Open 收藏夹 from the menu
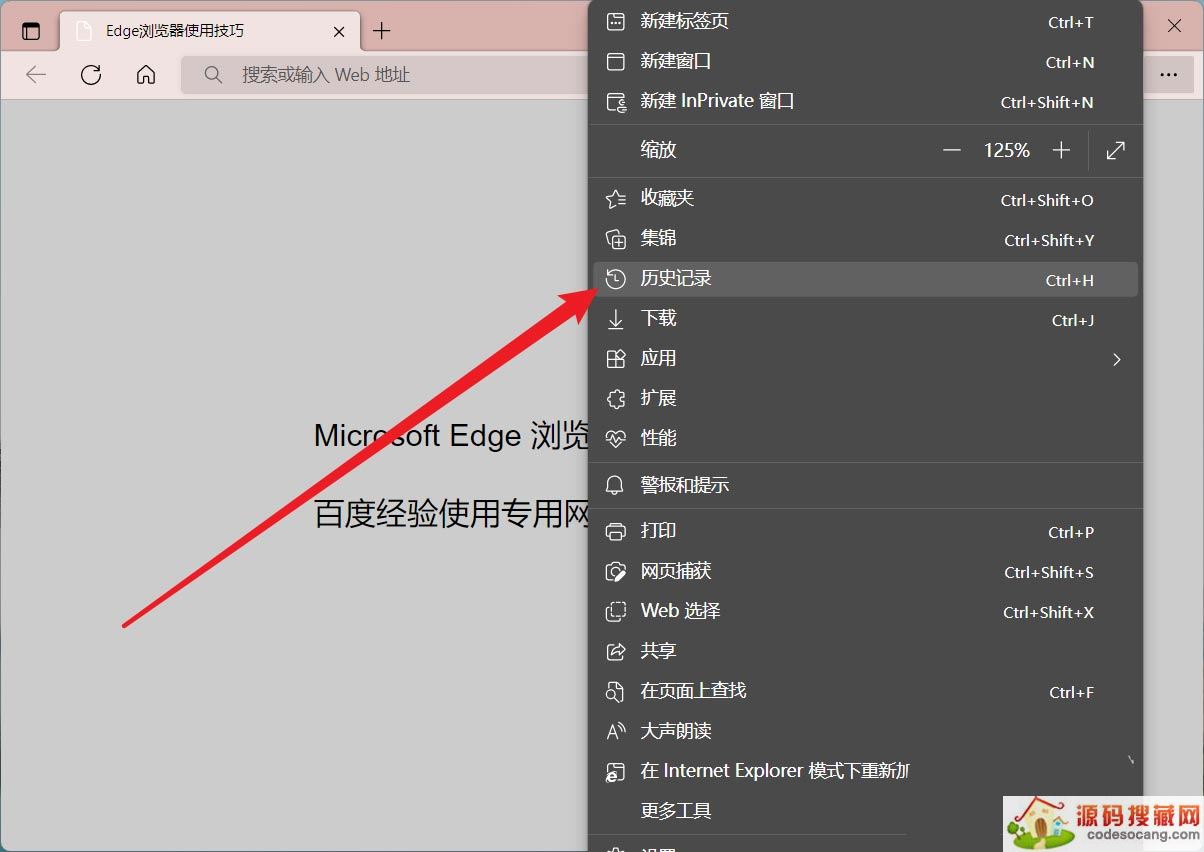 pyautogui.click(x=667, y=199)
